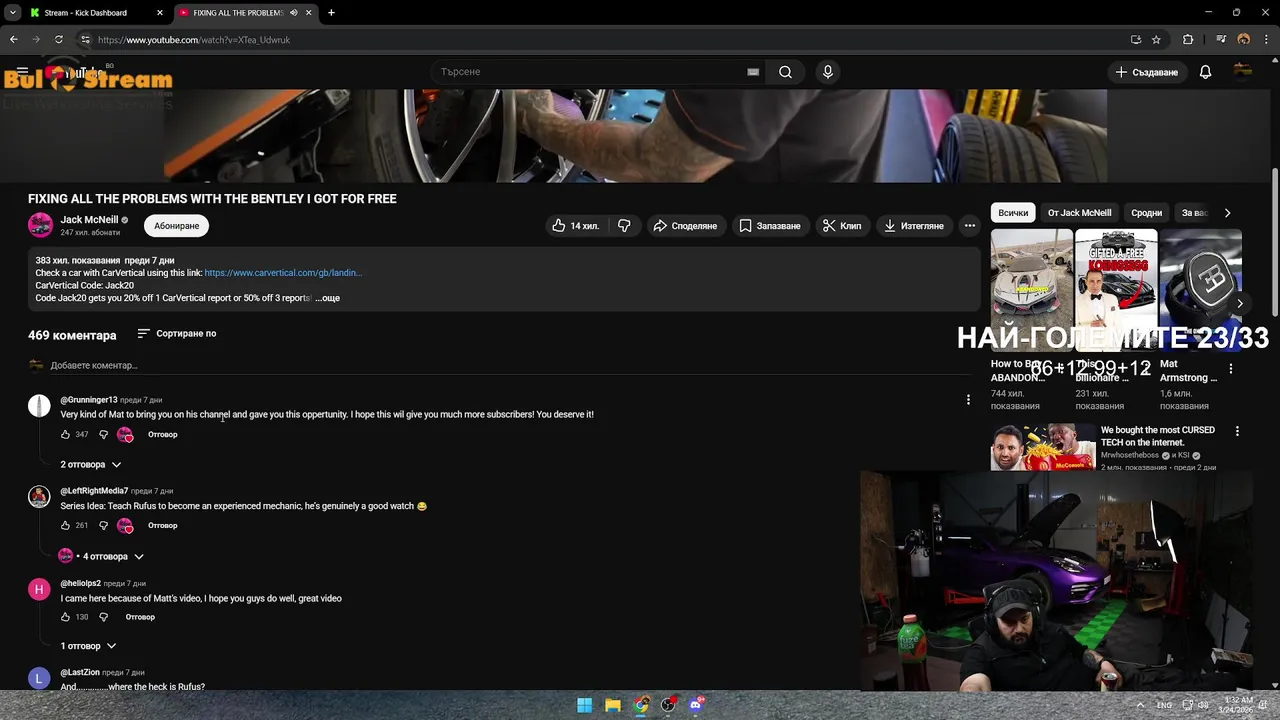The width and height of the screenshot is (1280, 720).
Task: Select the Всички filter chip
Action: click(1013, 213)
